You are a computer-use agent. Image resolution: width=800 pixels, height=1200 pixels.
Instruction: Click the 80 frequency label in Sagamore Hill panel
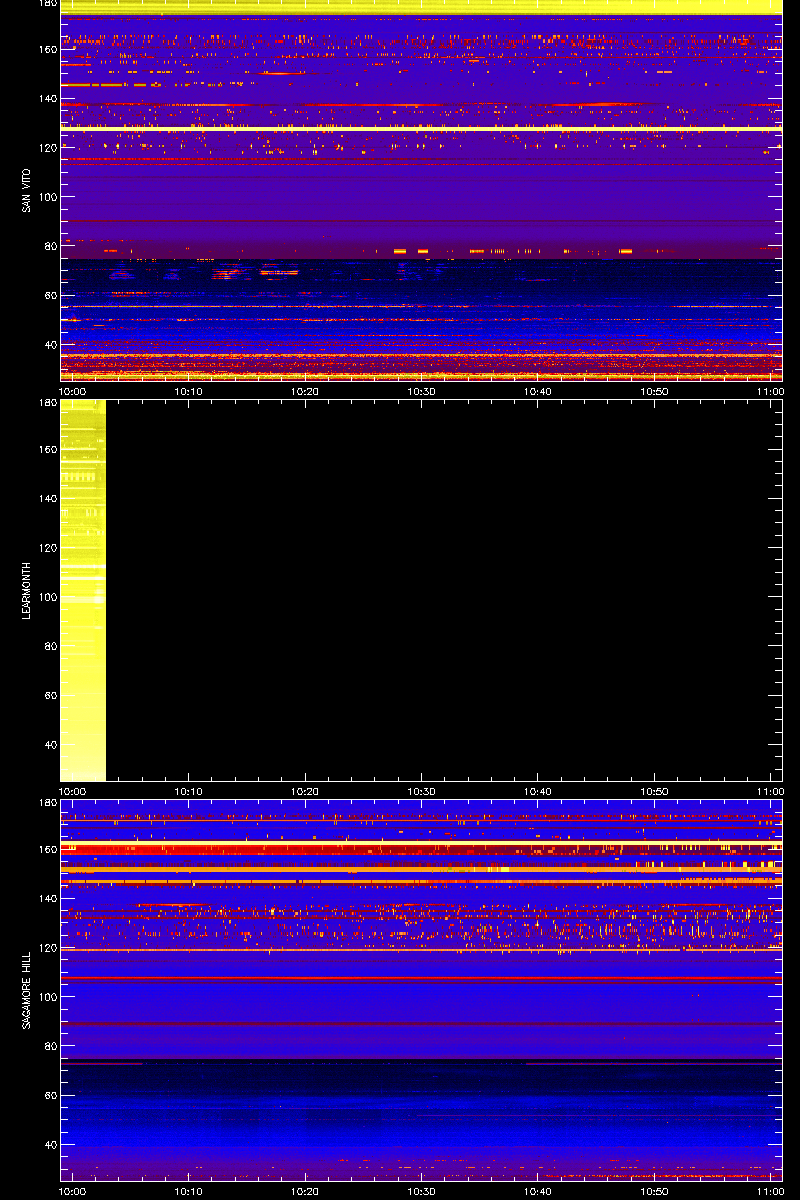click(x=50, y=1046)
